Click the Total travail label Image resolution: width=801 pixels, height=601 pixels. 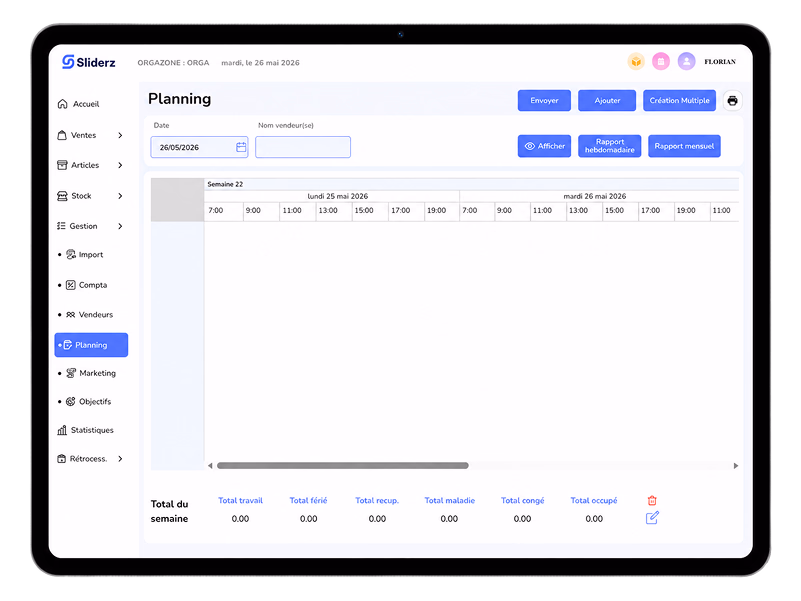tap(240, 500)
